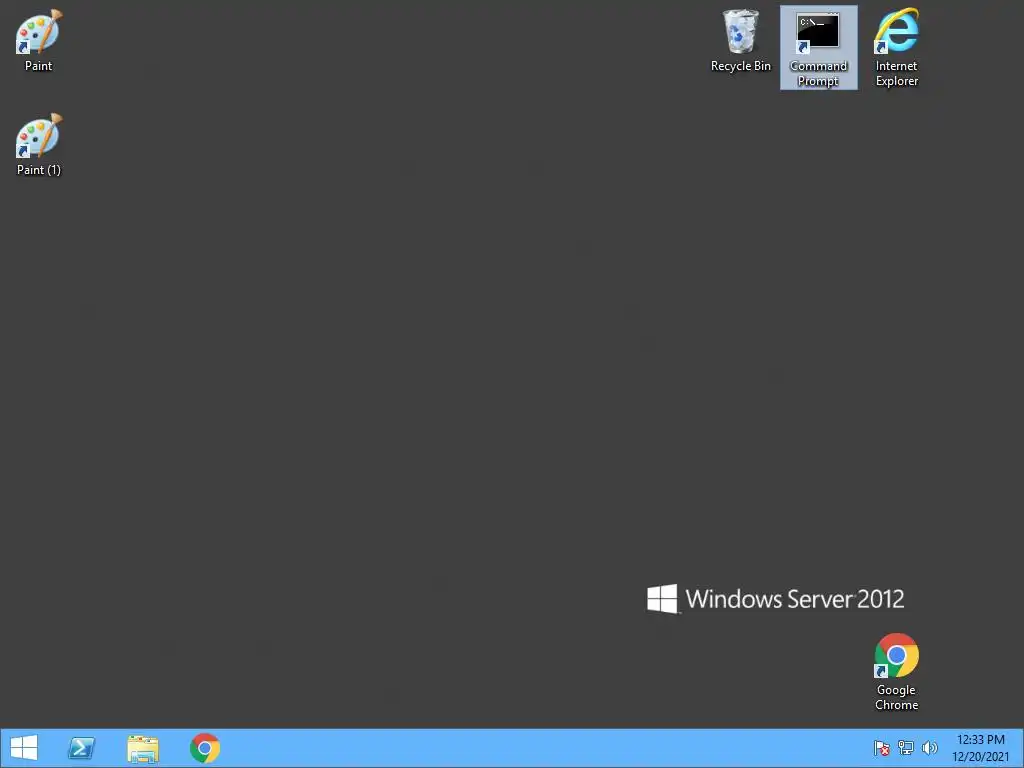This screenshot has width=1024, height=768.
Task: Select the Internet Explorer desktop shortcut
Action: pyautogui.click(x=897, y=48)
